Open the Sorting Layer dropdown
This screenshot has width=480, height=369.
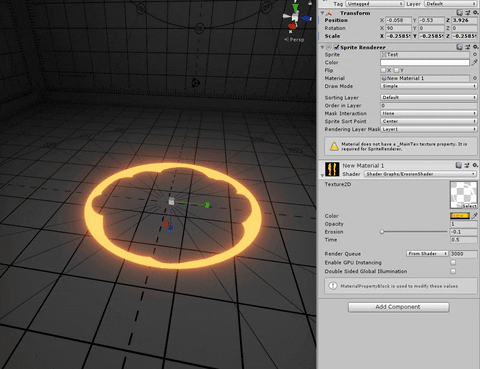[429, 97]
